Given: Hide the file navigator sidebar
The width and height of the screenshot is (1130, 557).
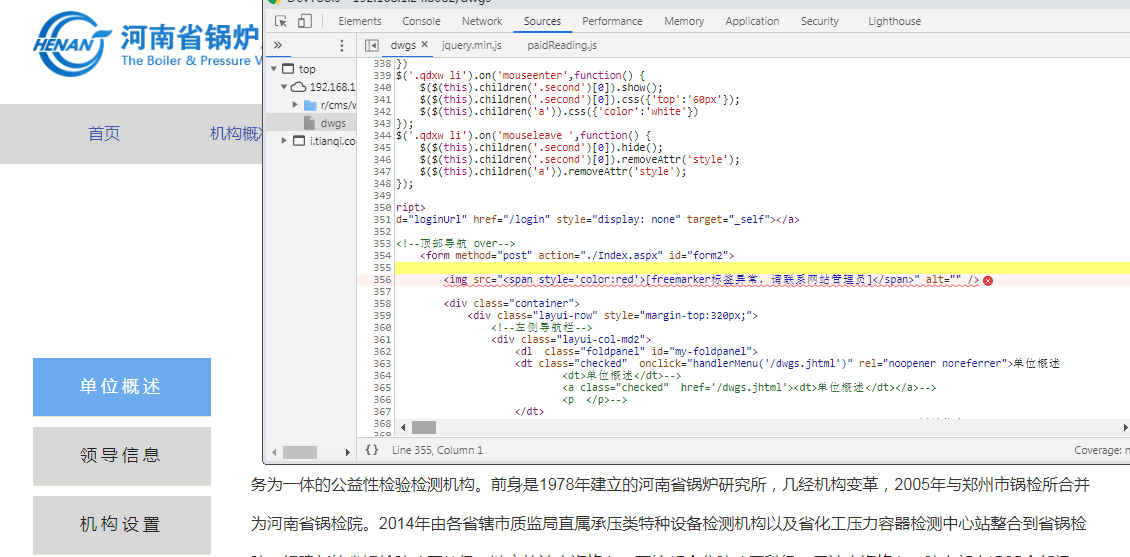Looking at the screenshot, I should (372, 45).
